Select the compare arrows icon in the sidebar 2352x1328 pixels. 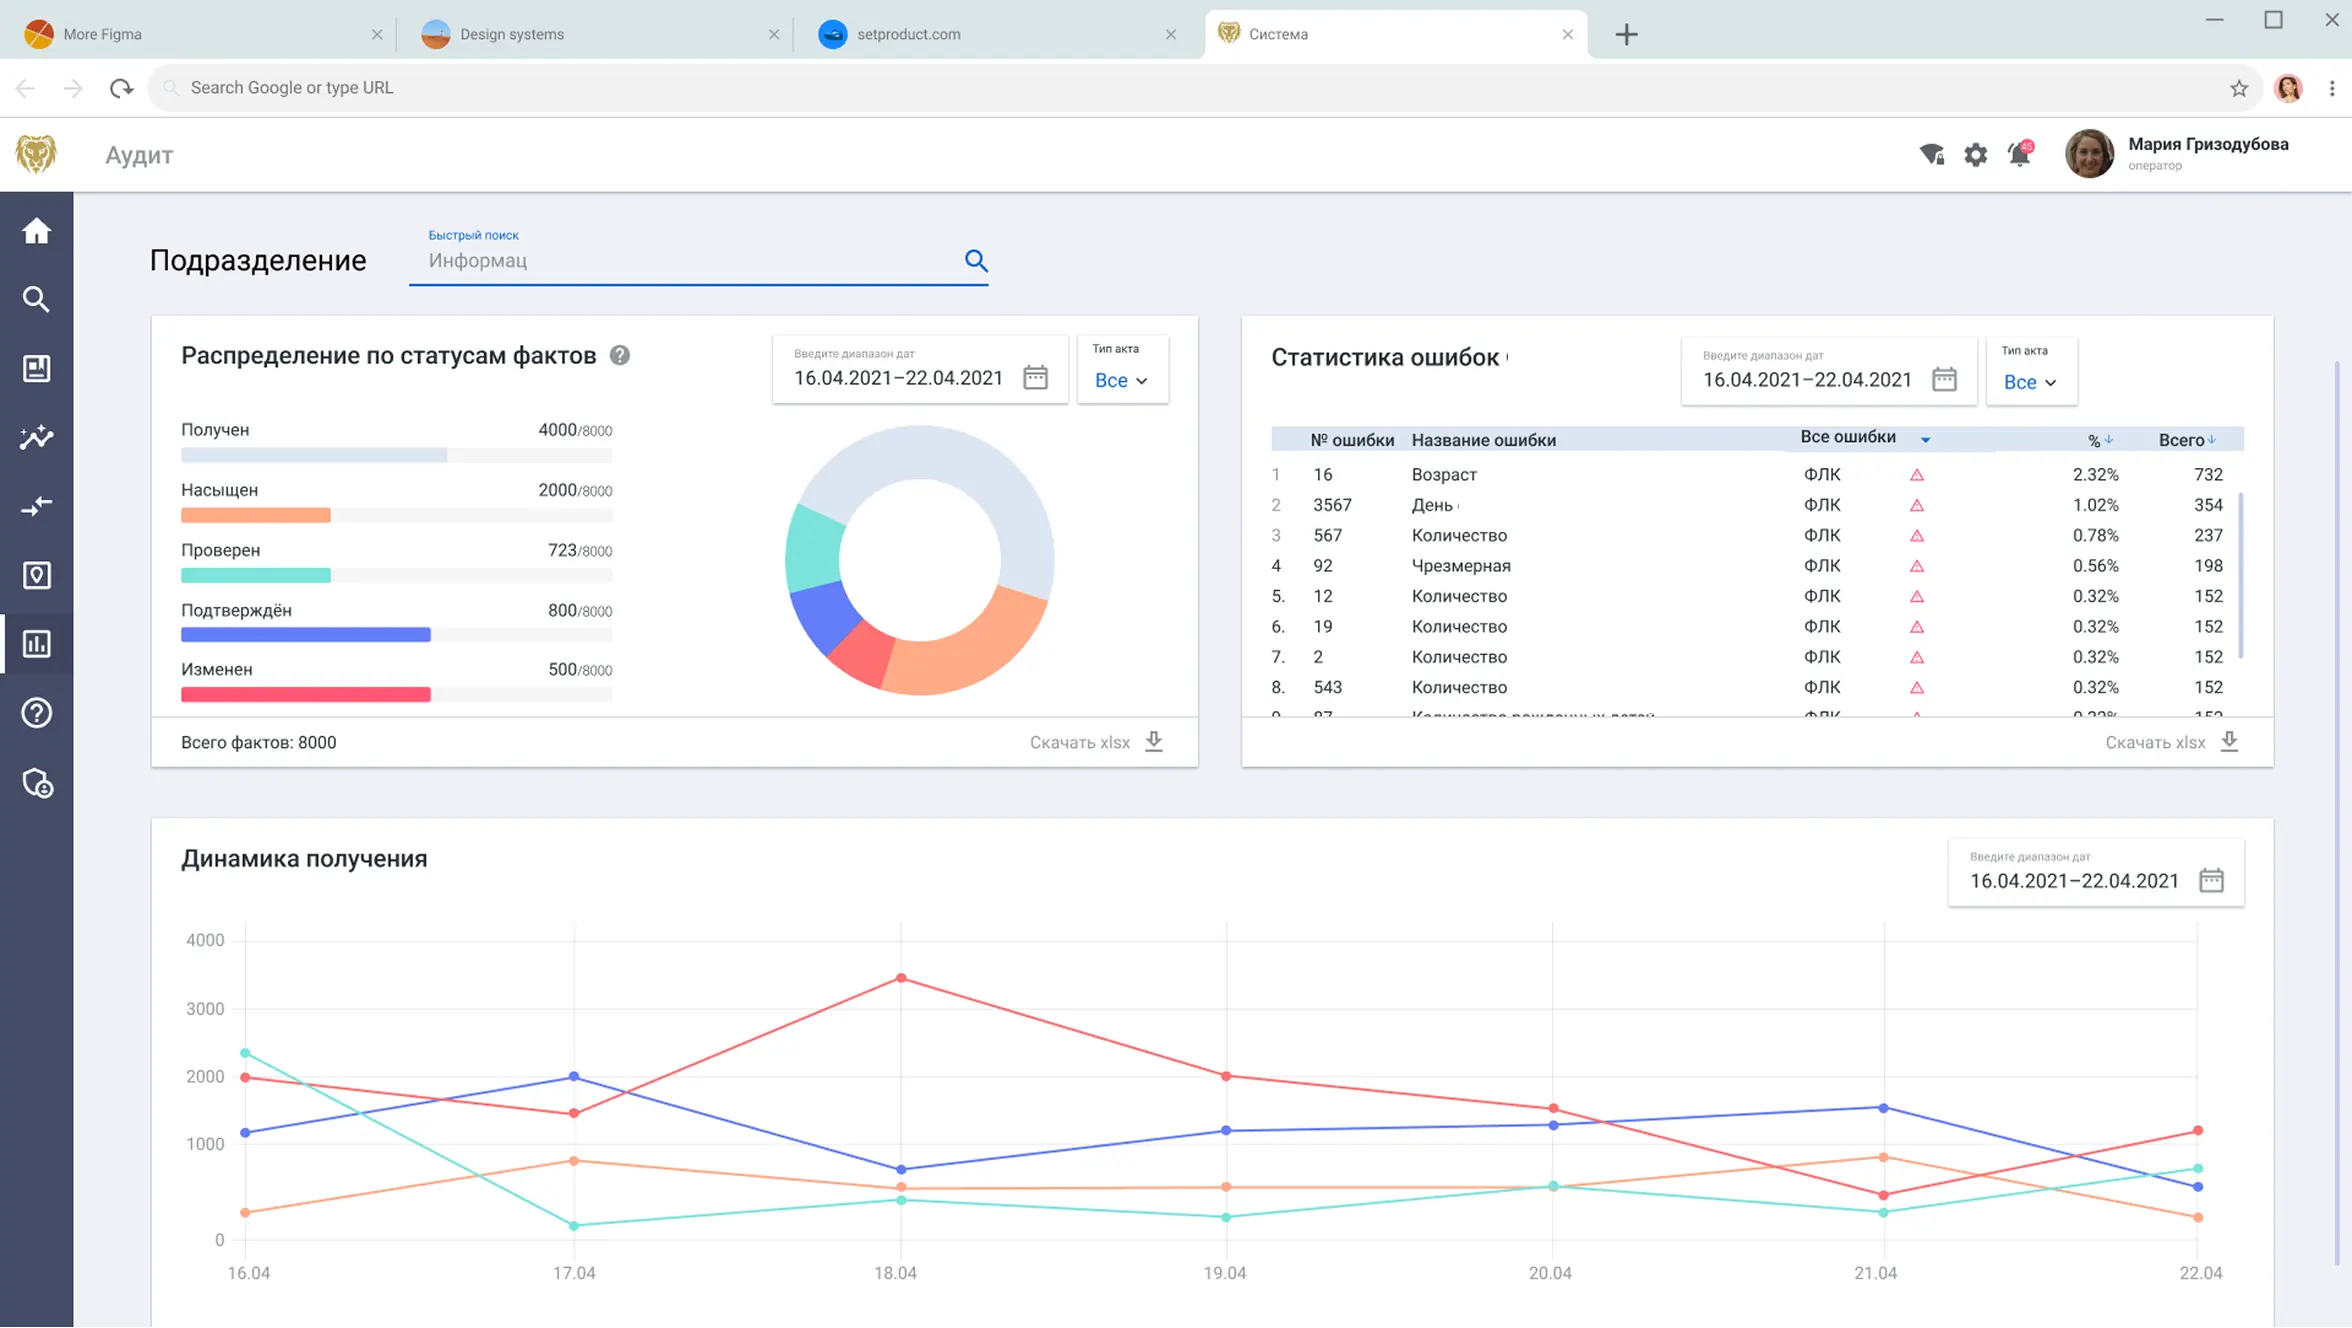tap(37, 506)
